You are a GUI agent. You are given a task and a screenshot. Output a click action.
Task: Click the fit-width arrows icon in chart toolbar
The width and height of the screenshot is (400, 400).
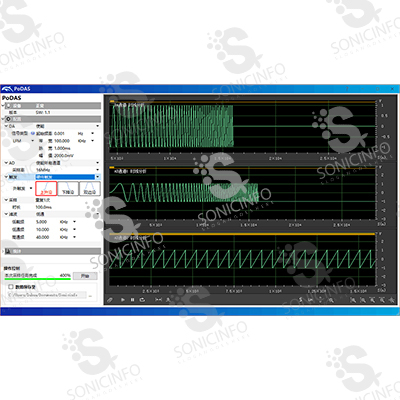(159, 300)
